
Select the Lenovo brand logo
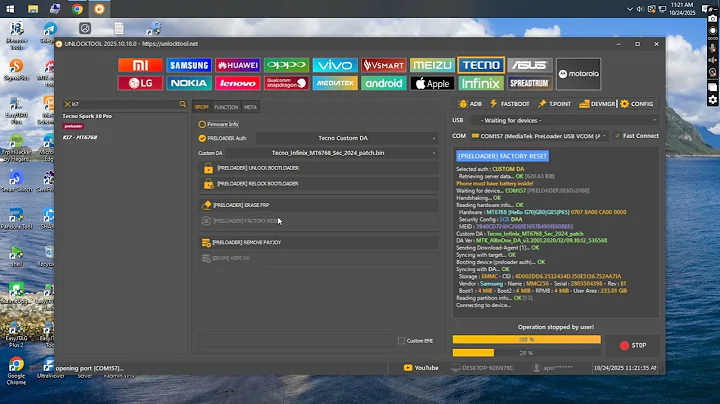[237, 83]
